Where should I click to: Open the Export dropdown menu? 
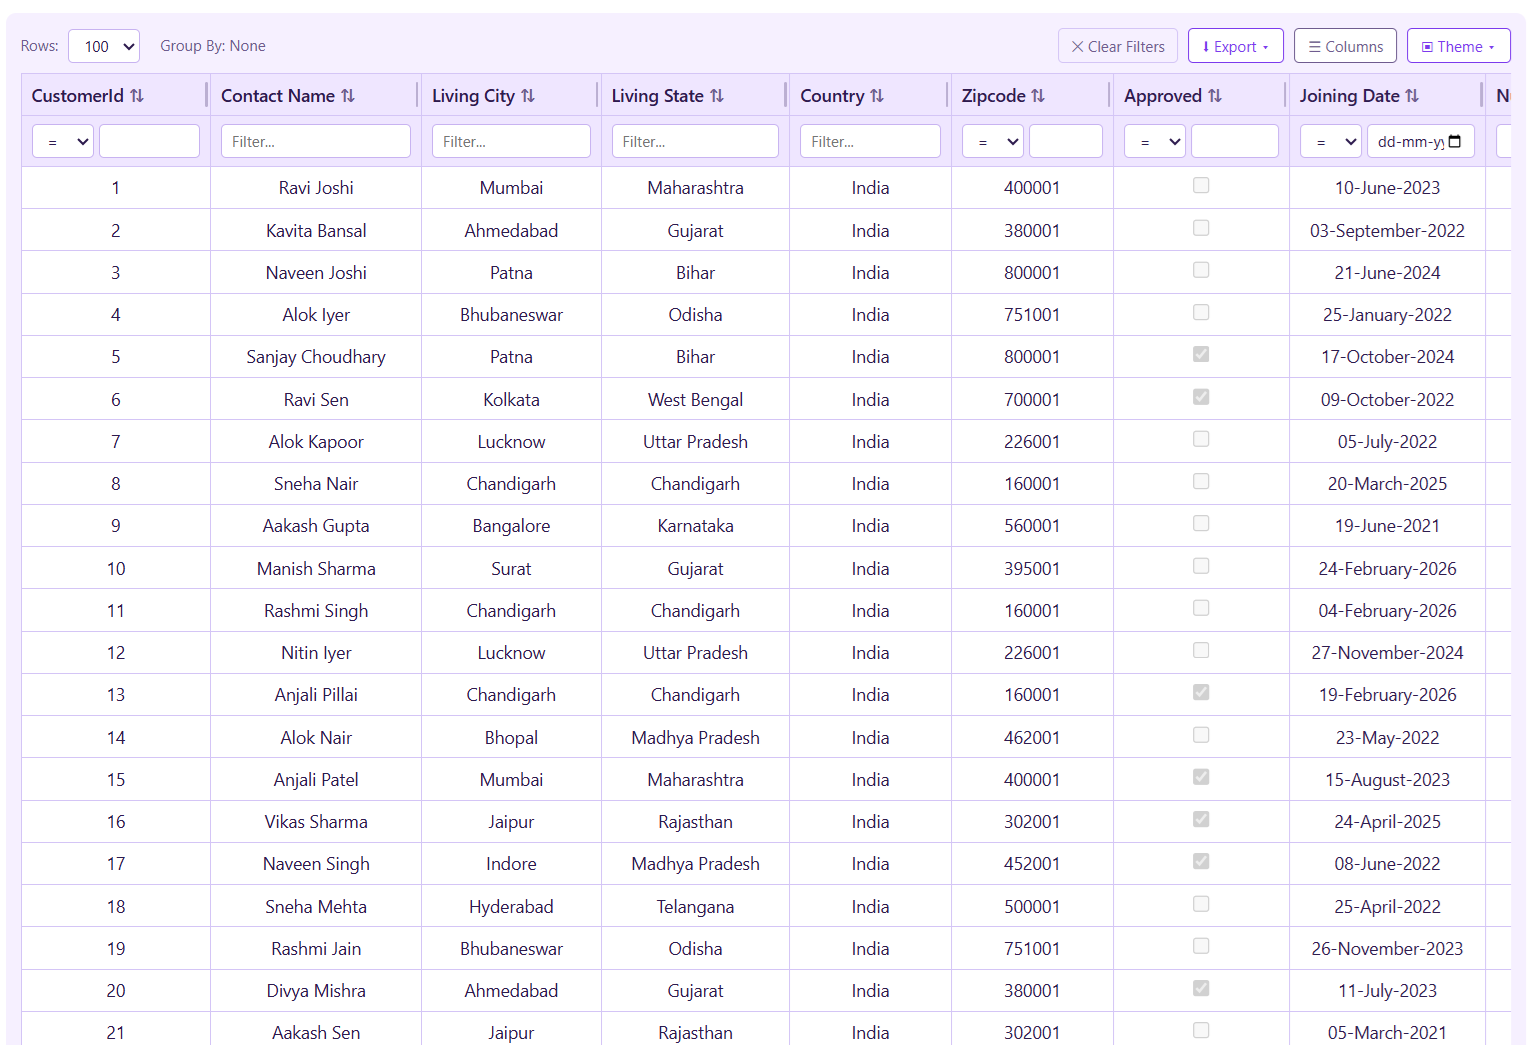[x=1236, y=46]
